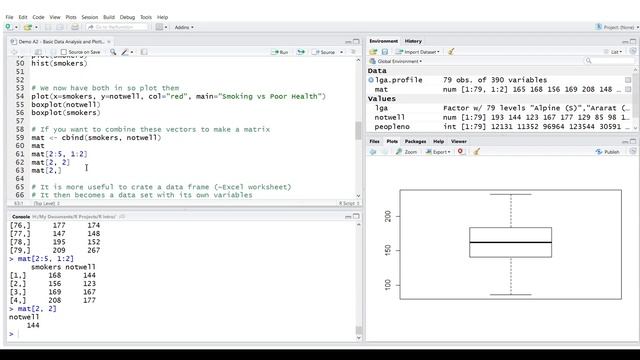Toggle the Source on Save checkbox
This screenshot has height=360, width=640.
64,52
